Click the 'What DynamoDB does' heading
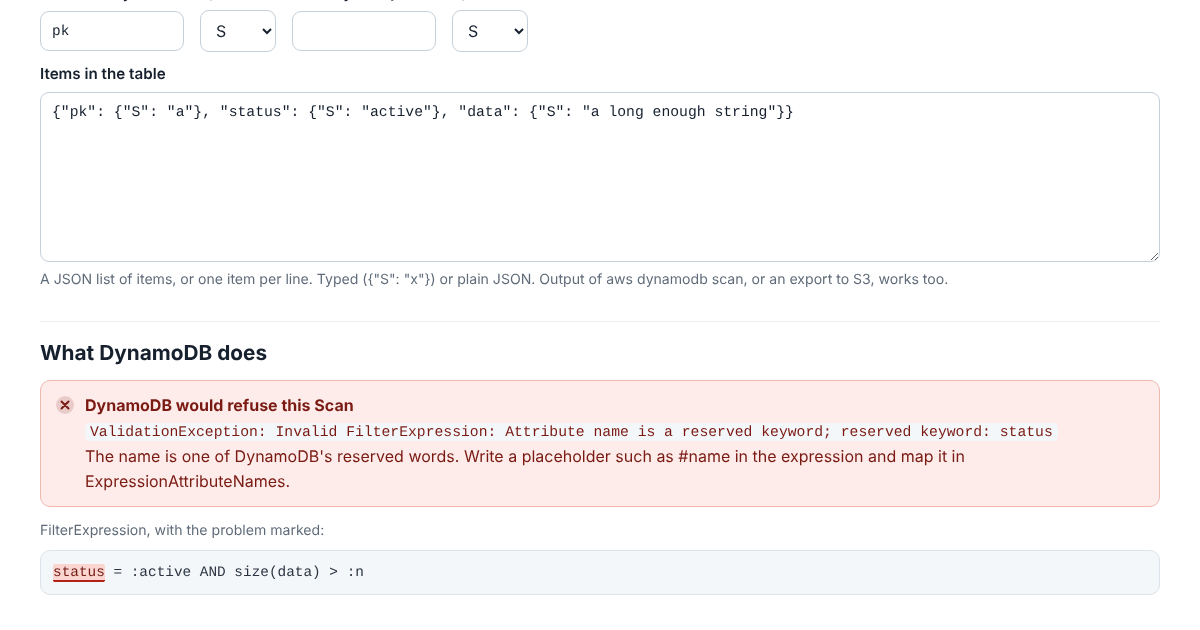The height and width of the screenshot is (630, 1200). click(x=153, y=353)
